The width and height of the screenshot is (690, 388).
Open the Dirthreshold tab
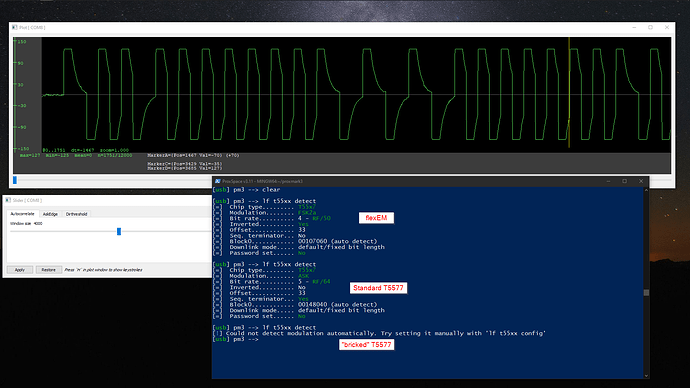click(x=77, y=214)
